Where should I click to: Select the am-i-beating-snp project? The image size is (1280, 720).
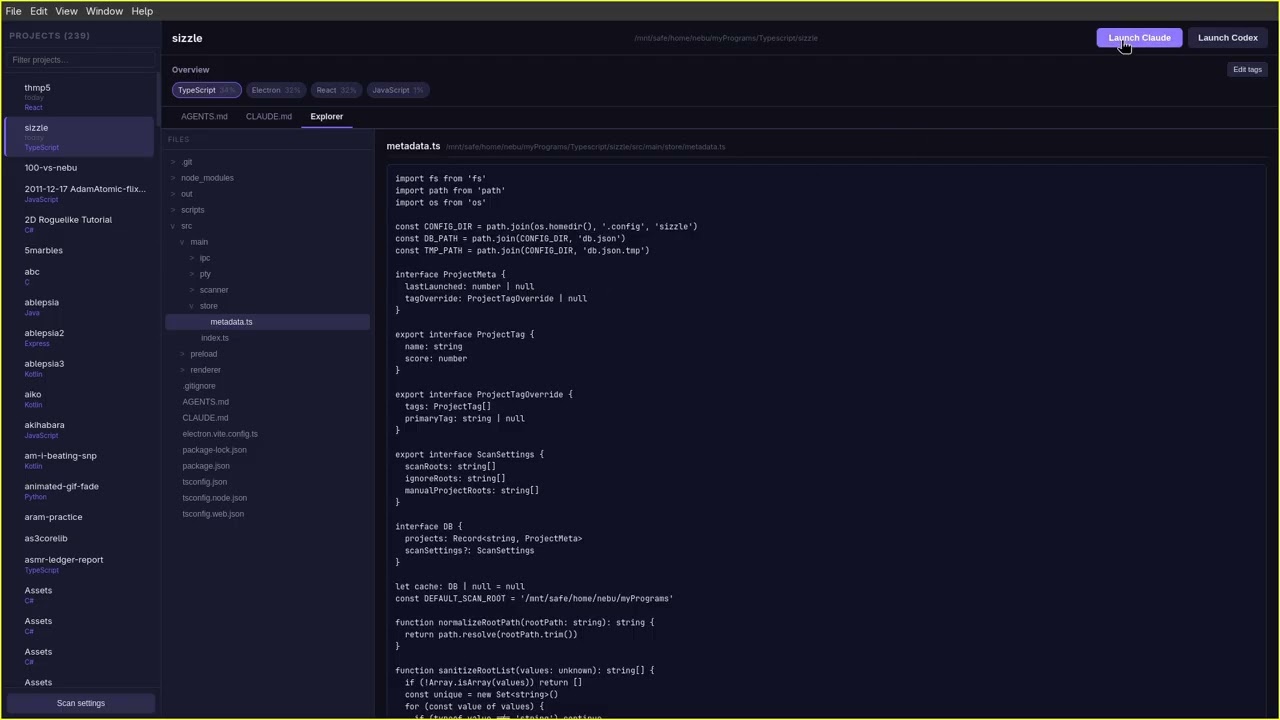(80, 460)
